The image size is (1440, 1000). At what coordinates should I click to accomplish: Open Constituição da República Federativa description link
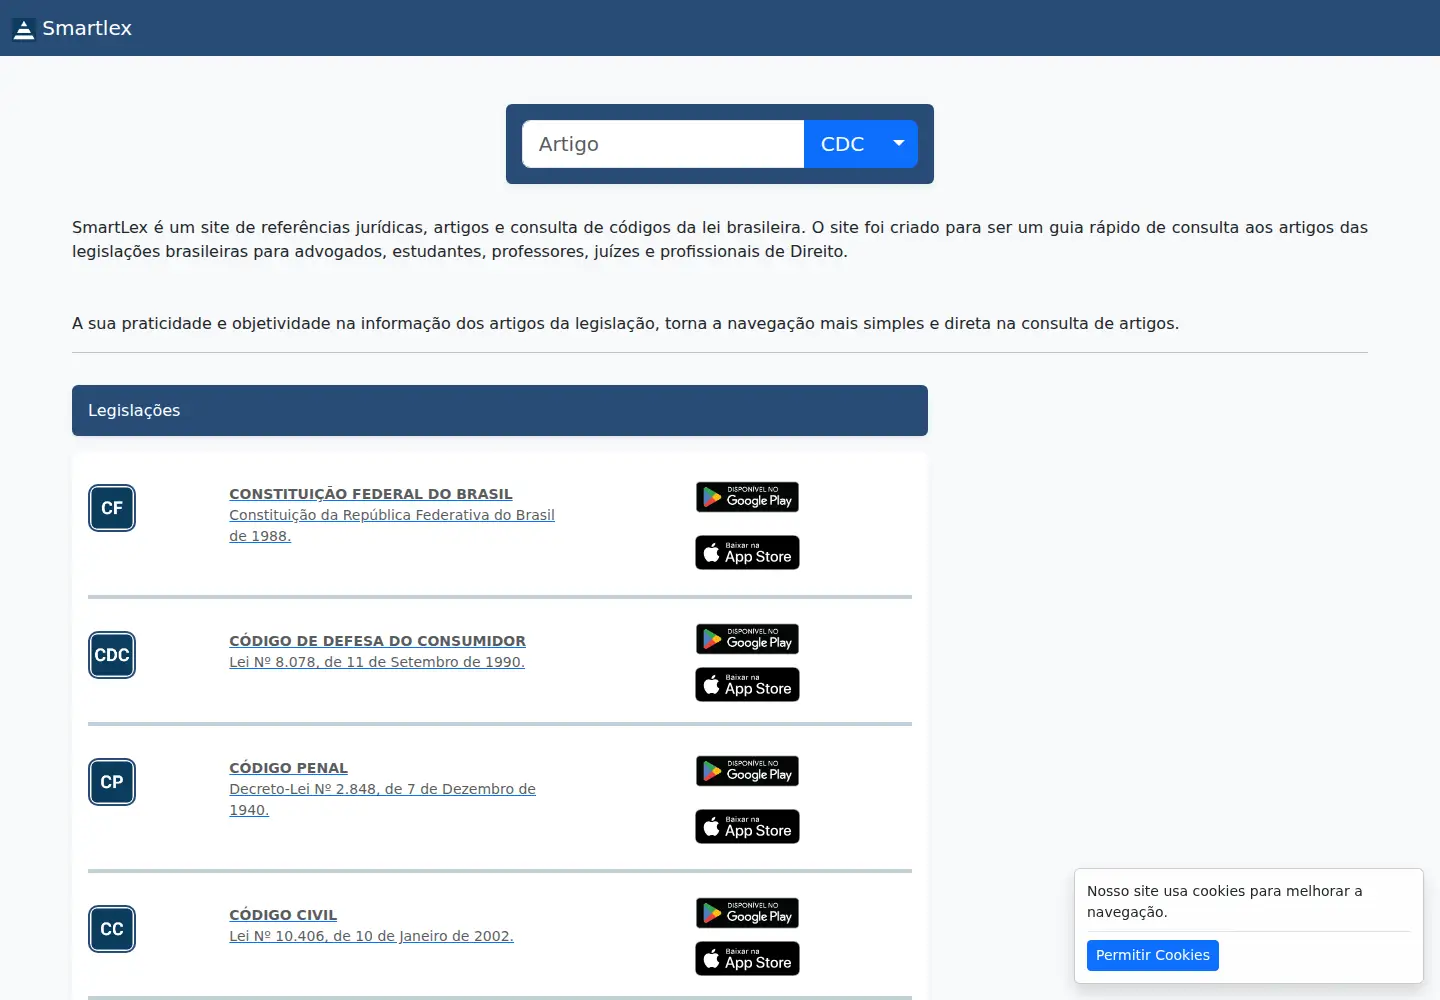392,525
